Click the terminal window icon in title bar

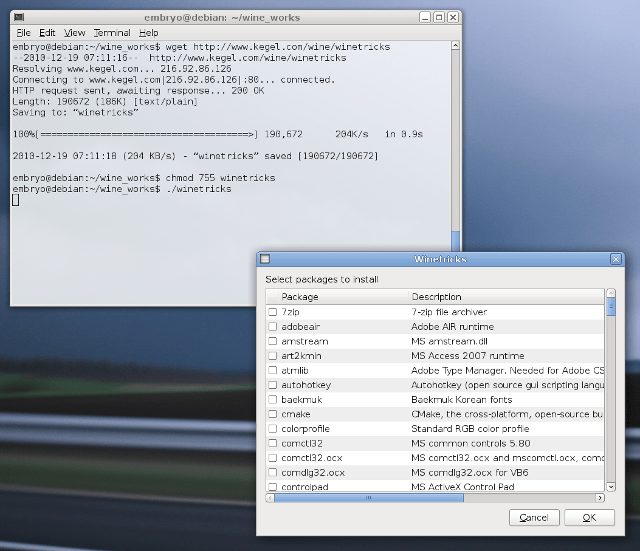(x=19, y=18)
